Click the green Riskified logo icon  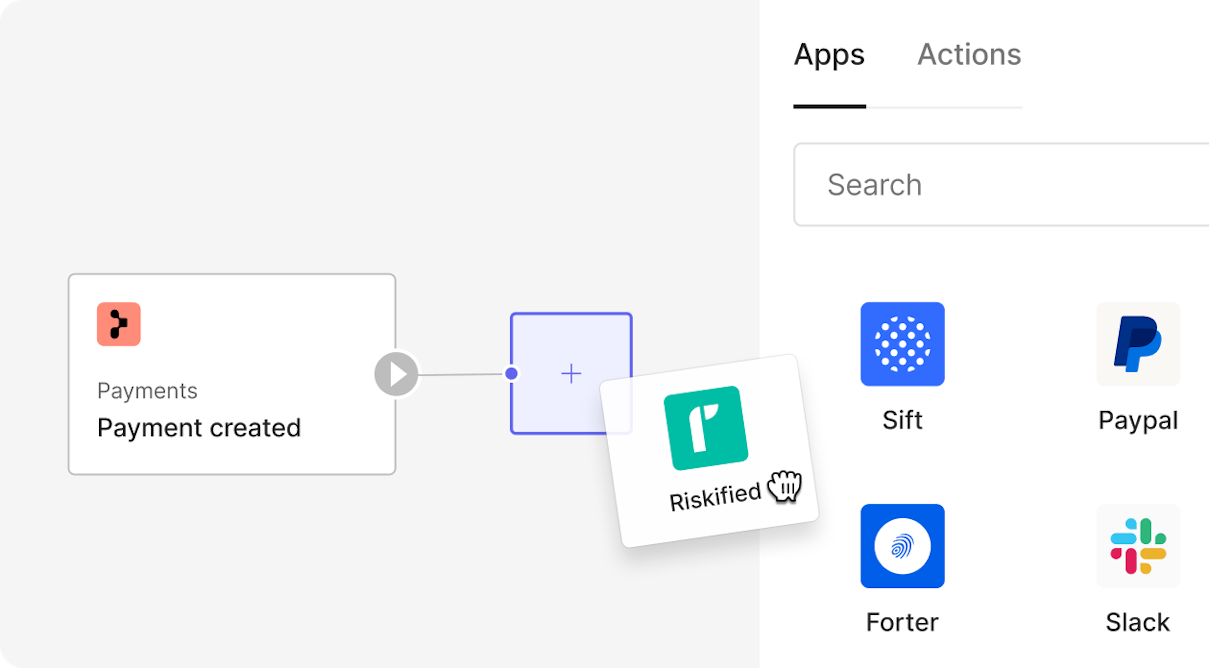click(706, 428)
